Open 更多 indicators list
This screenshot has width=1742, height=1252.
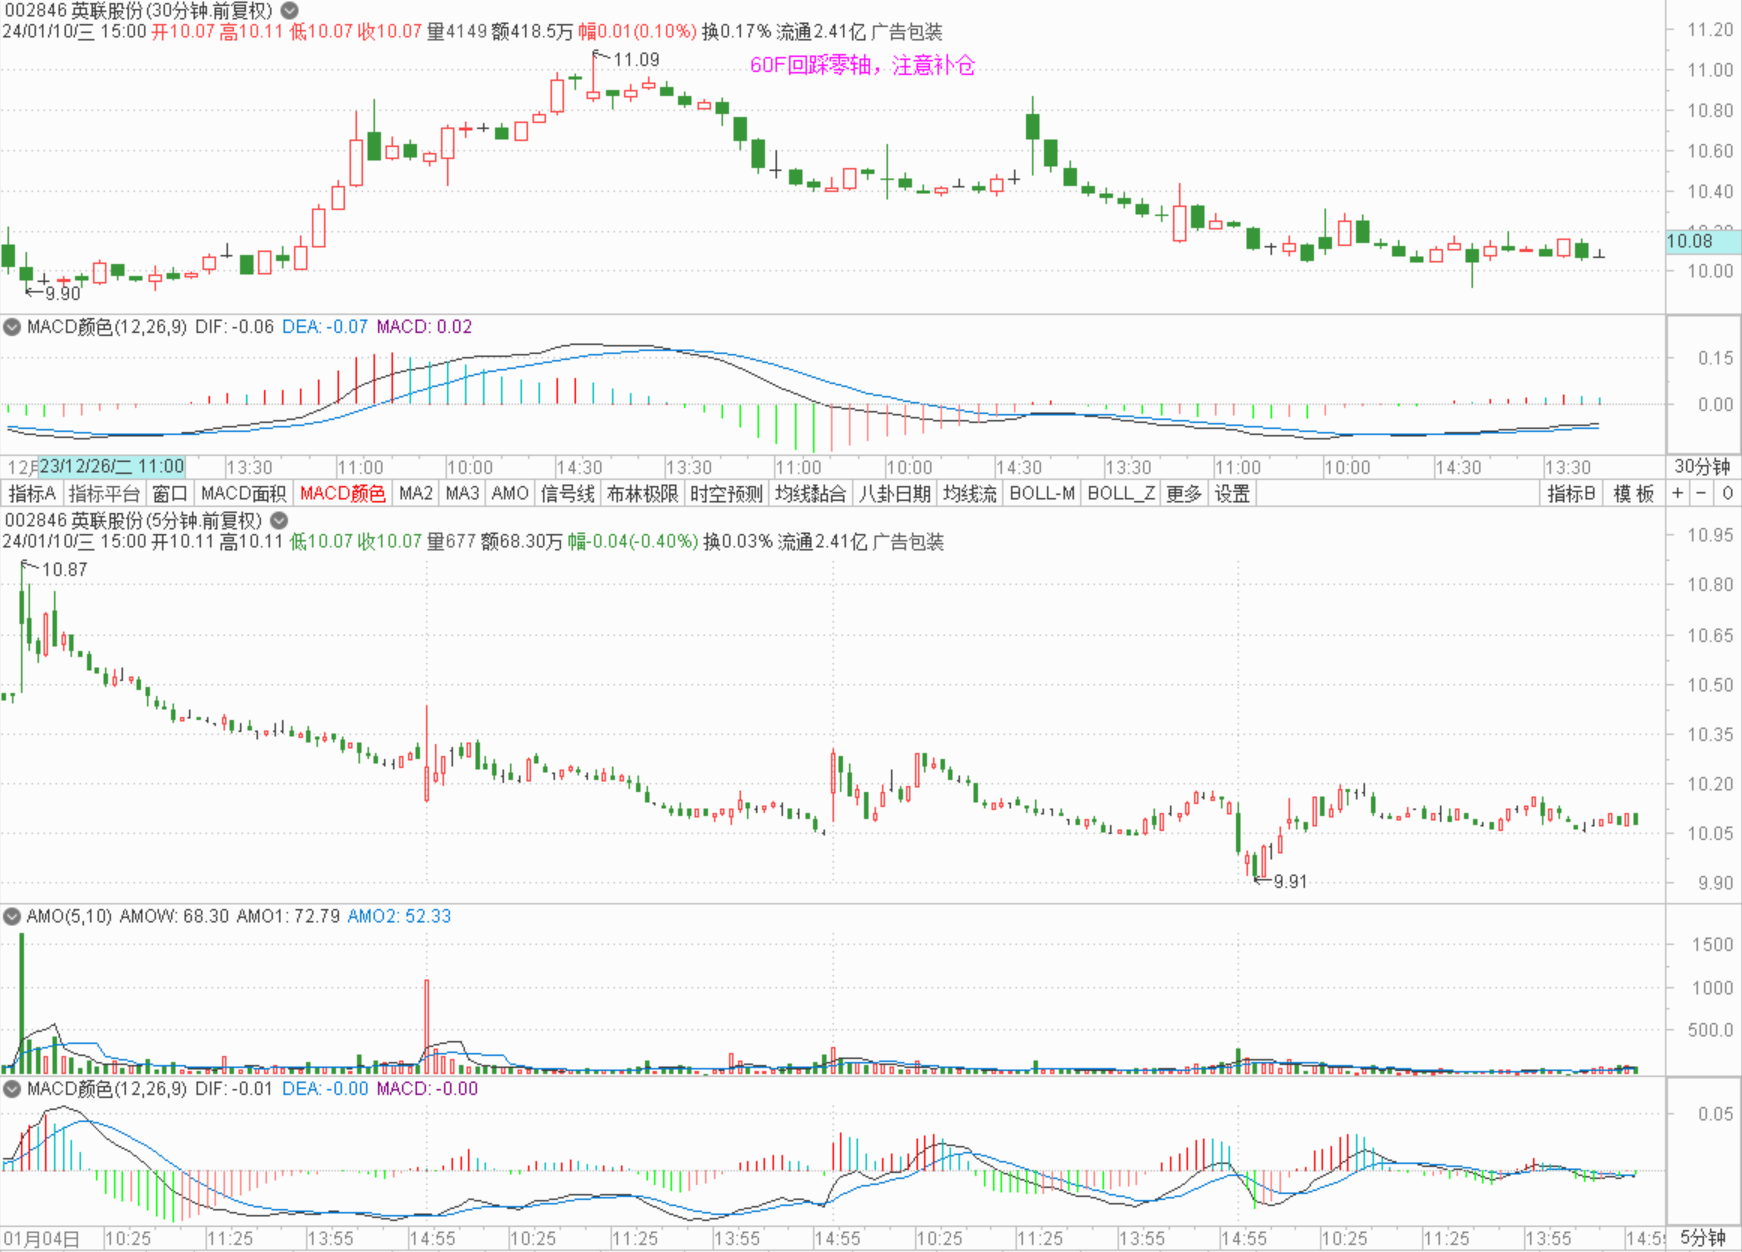(x=1184, y=493)
